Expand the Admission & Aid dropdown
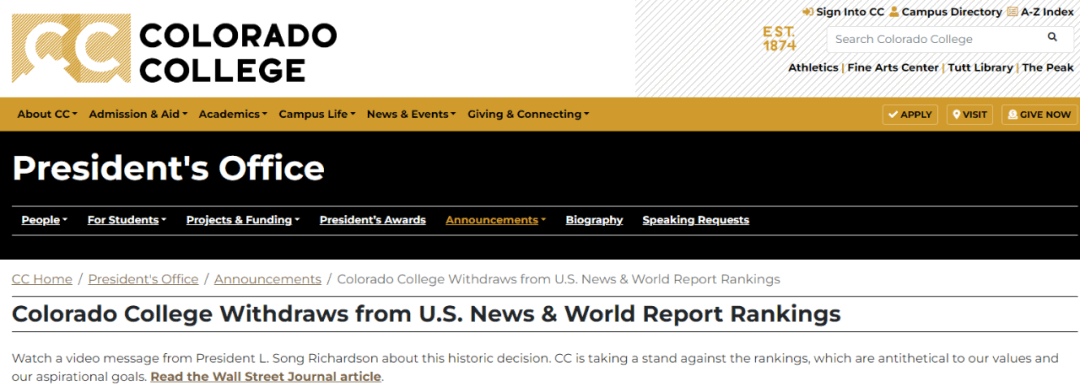The height and width of the screenshot is (392, 1080). click(x=138, y=114)
